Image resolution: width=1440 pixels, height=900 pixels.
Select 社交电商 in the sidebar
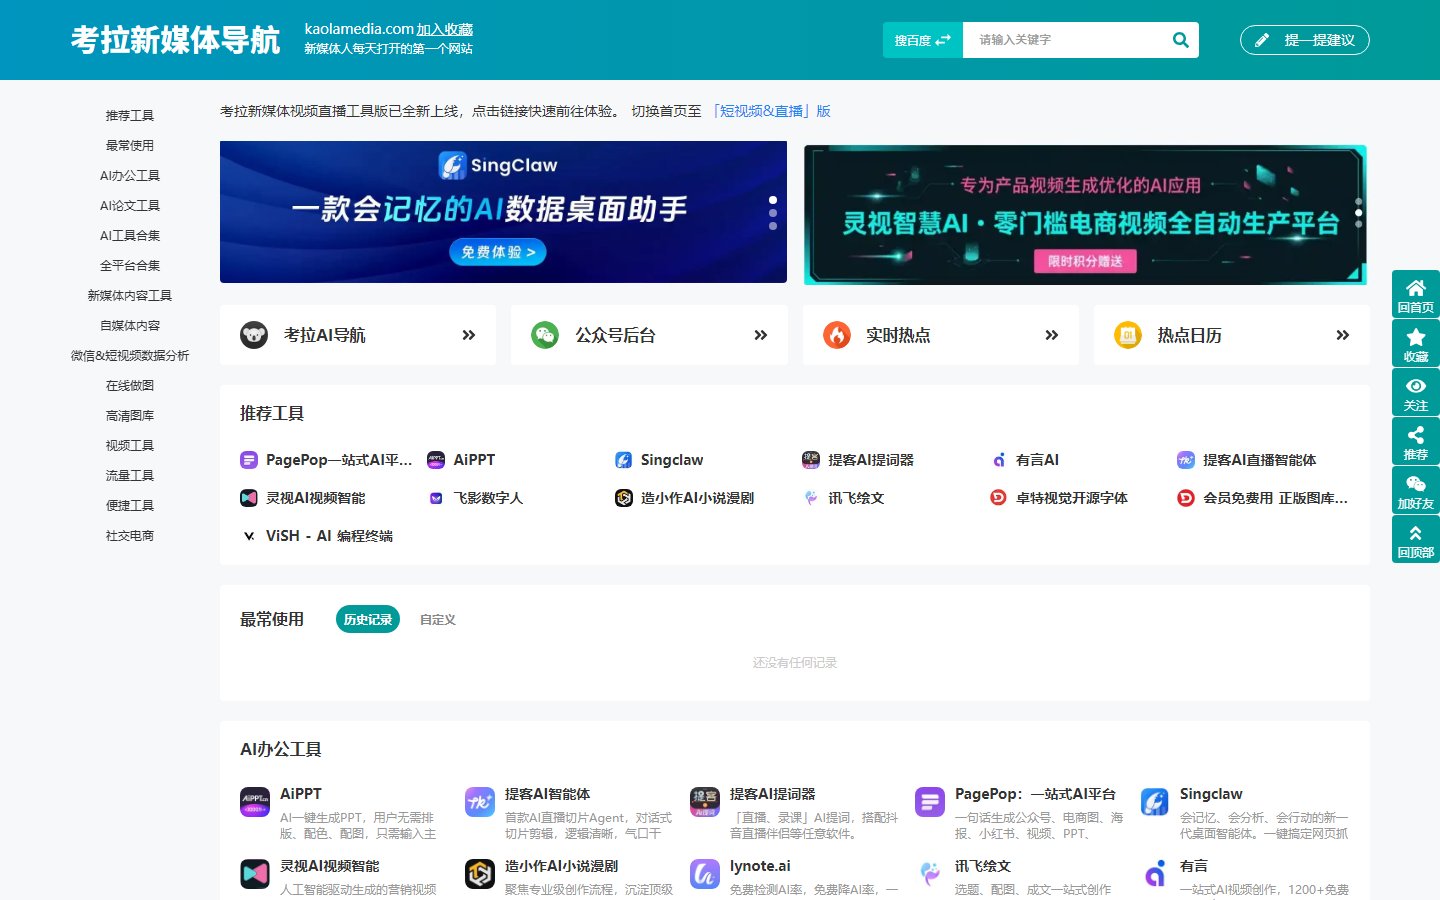click(x=130, y=536)
